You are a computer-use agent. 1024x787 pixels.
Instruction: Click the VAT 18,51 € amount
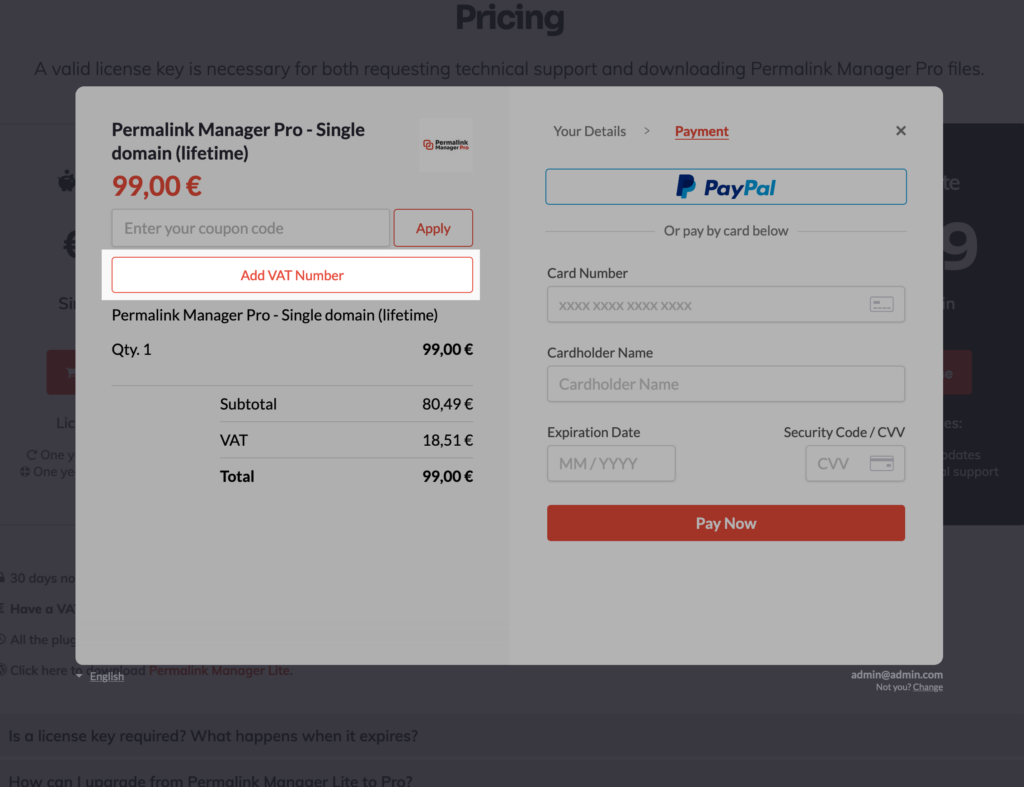447,440
